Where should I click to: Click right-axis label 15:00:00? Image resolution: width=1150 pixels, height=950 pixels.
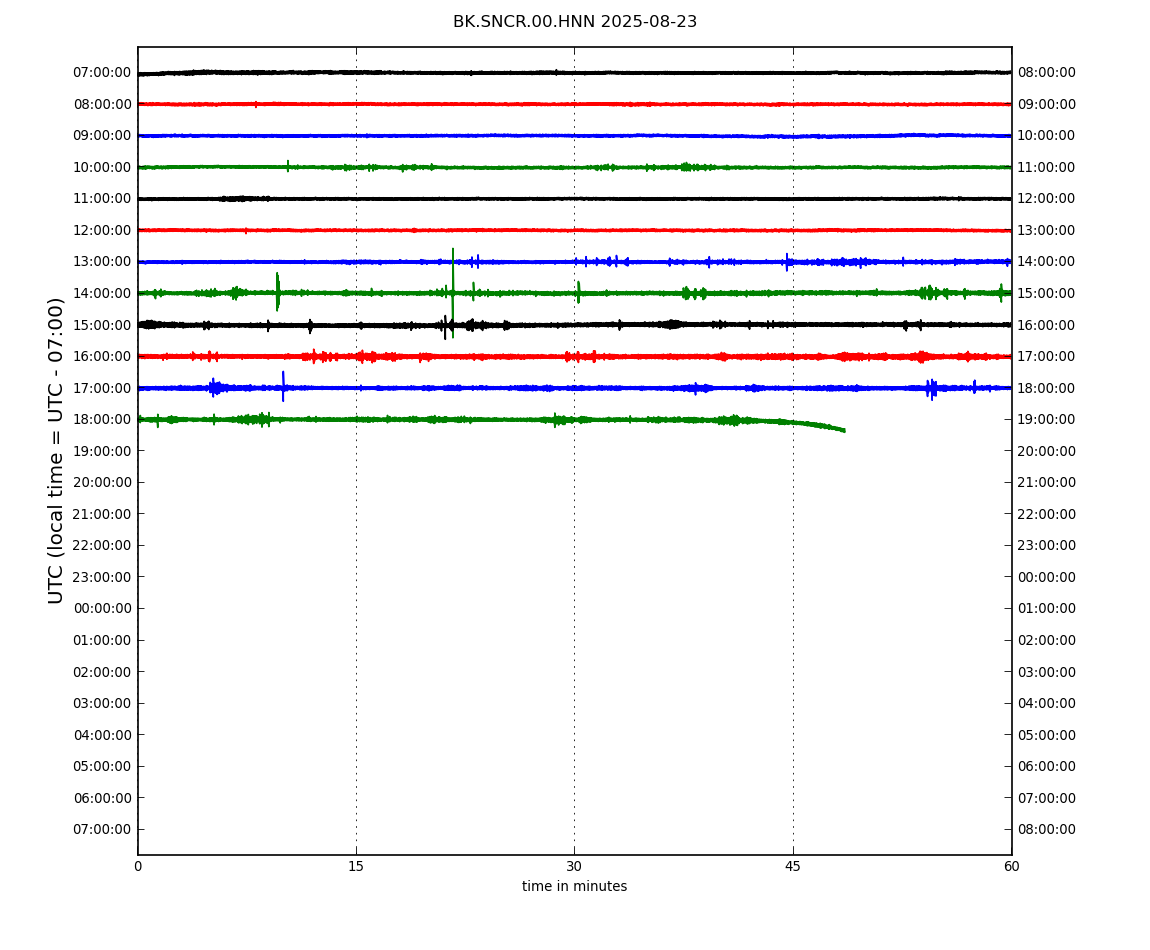tap(1047, 293)
